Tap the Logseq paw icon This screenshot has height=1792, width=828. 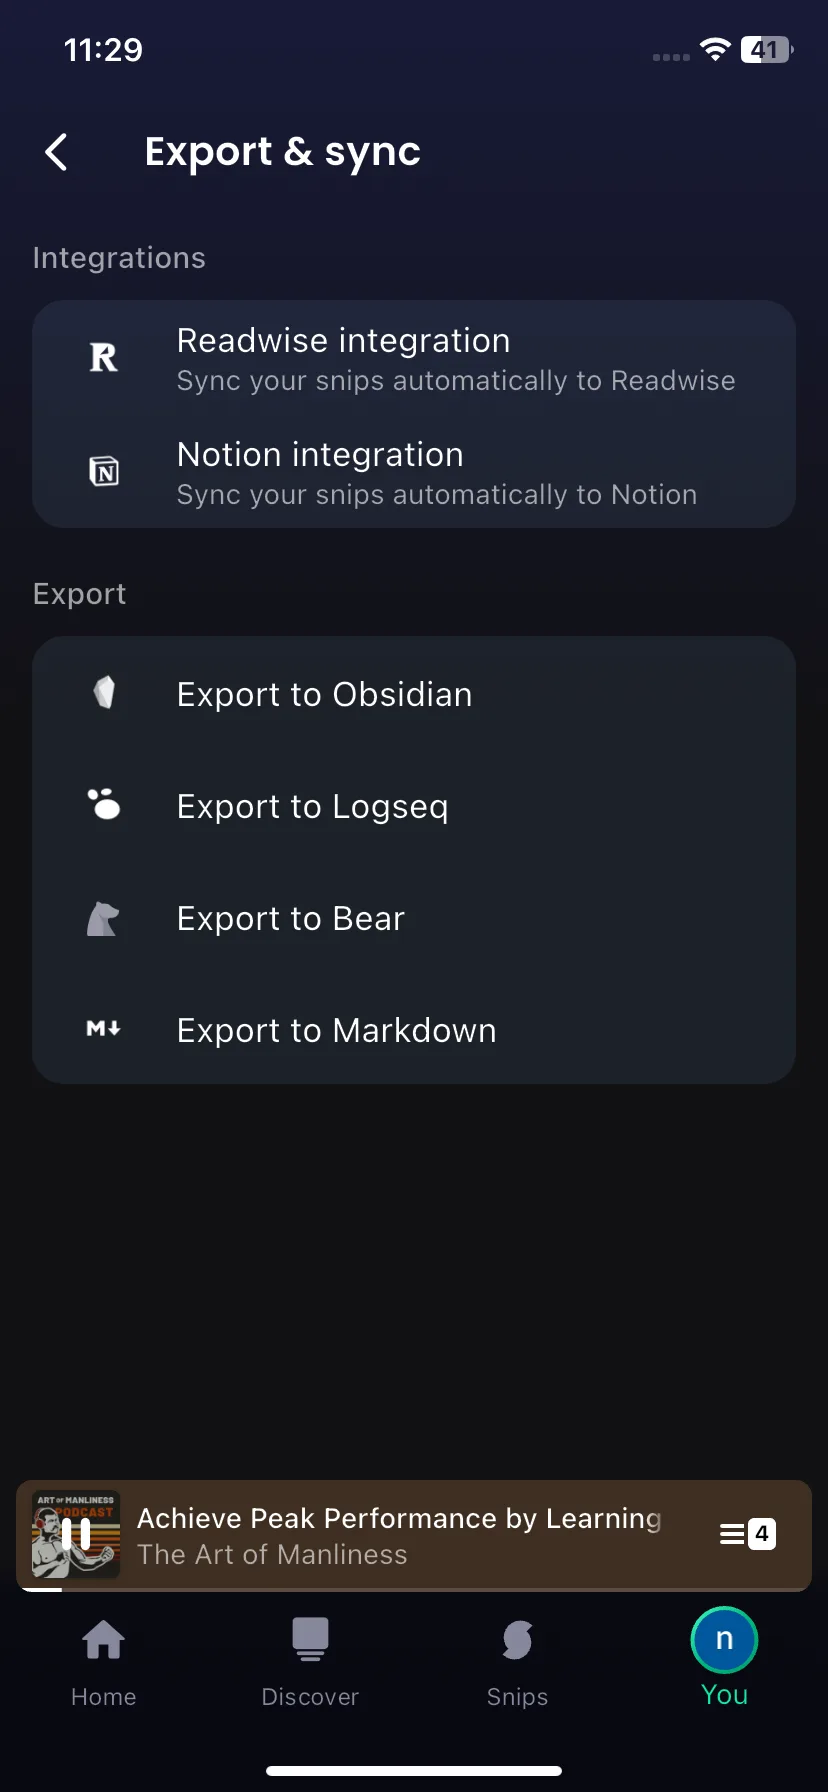(x=104, y=803)
